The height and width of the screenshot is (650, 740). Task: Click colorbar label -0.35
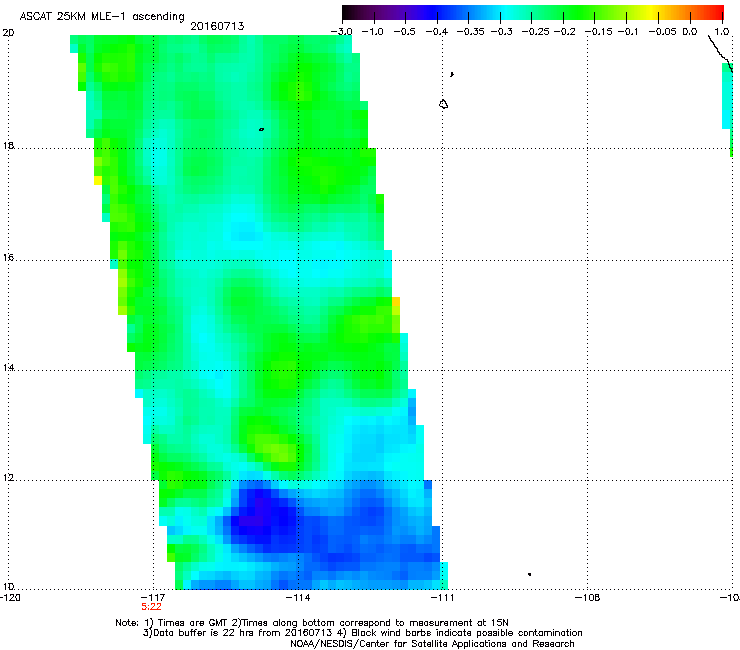coord(471,32)
